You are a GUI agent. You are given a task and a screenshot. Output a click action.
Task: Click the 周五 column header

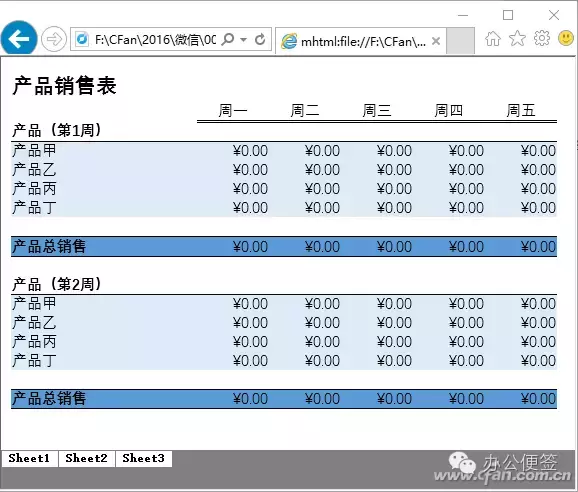point(520,110)
